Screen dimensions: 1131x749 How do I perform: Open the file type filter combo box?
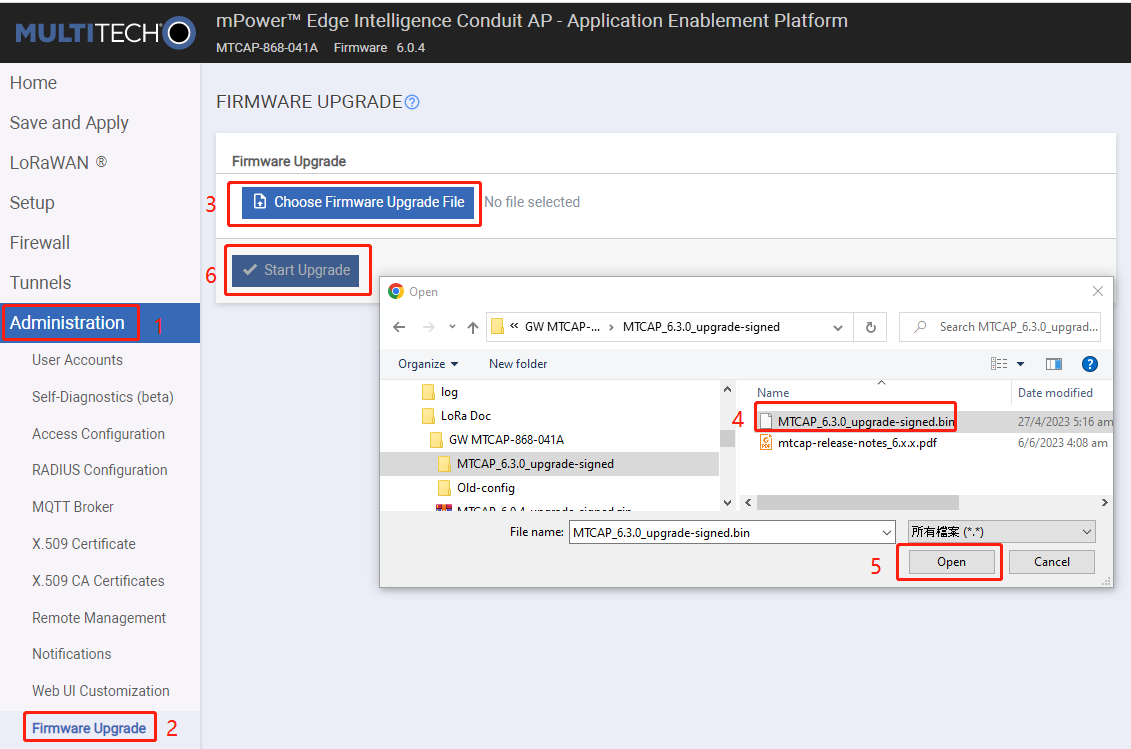tap(1001, 533)
